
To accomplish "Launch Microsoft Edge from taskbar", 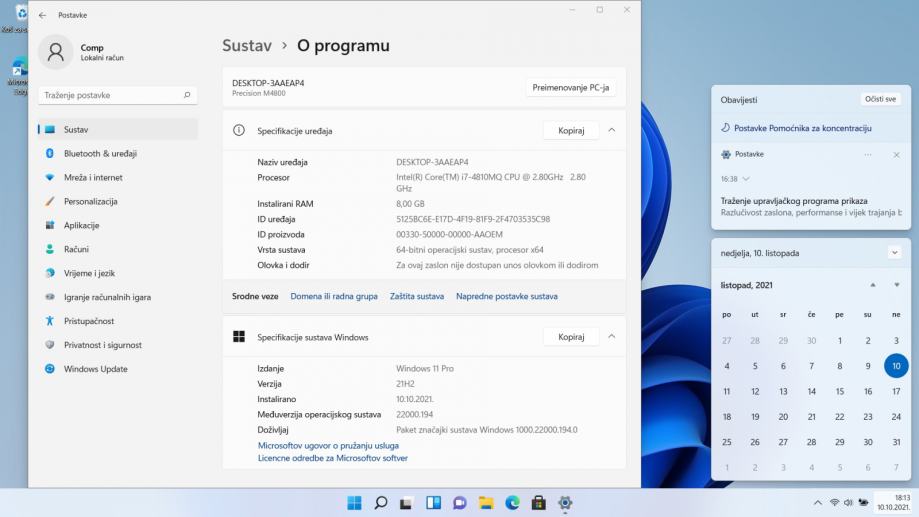I will (512, 502).
